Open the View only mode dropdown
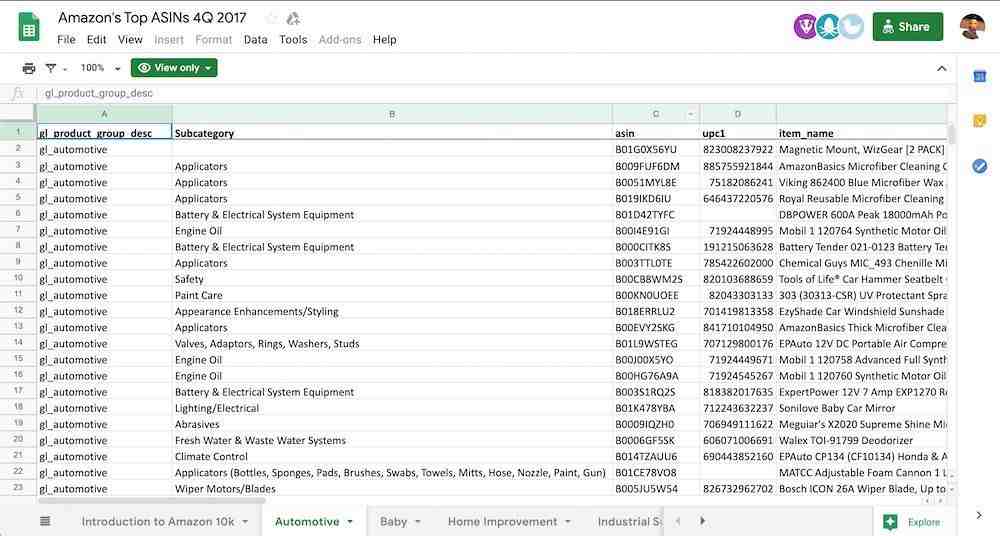Viewport: 1000px width, 536px height. (x=174, y=68)
